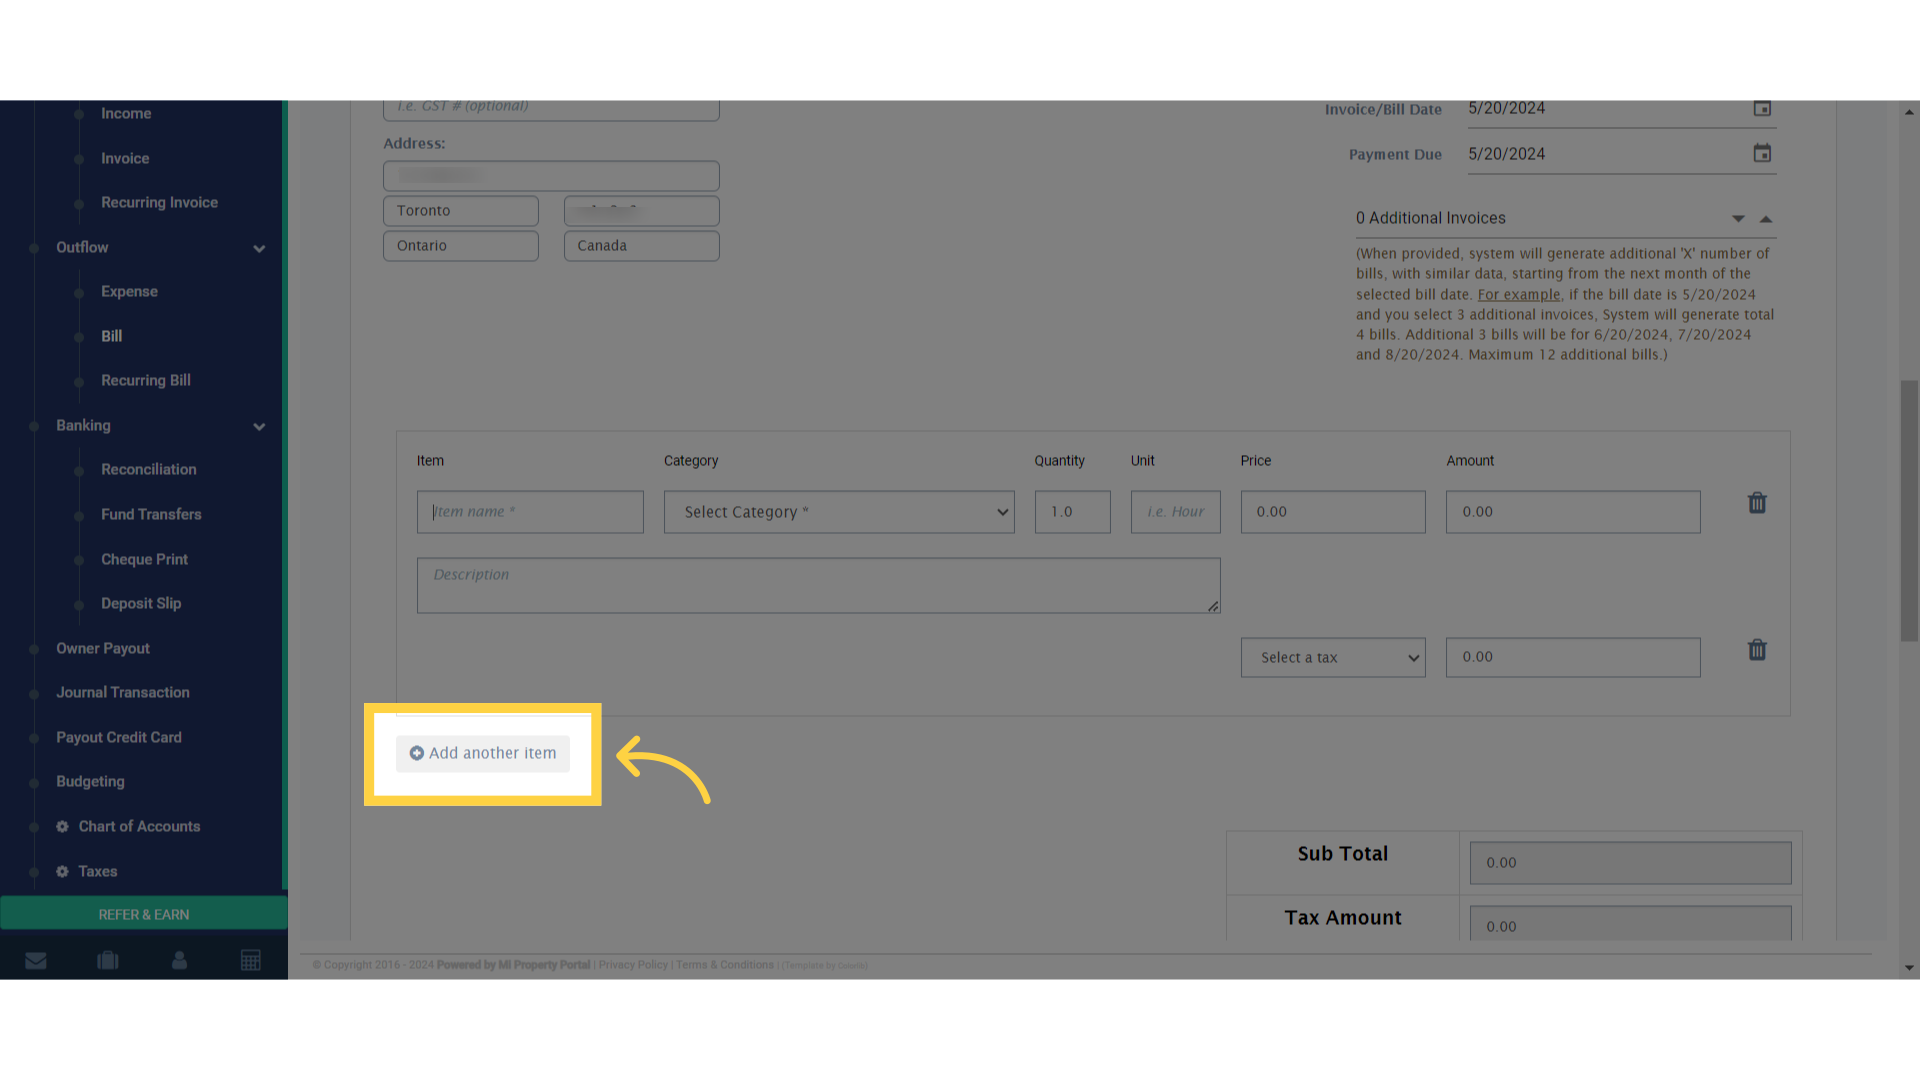Open Recurring Invoice in the sidebar

pyautogui.click(x=159, y=202)
